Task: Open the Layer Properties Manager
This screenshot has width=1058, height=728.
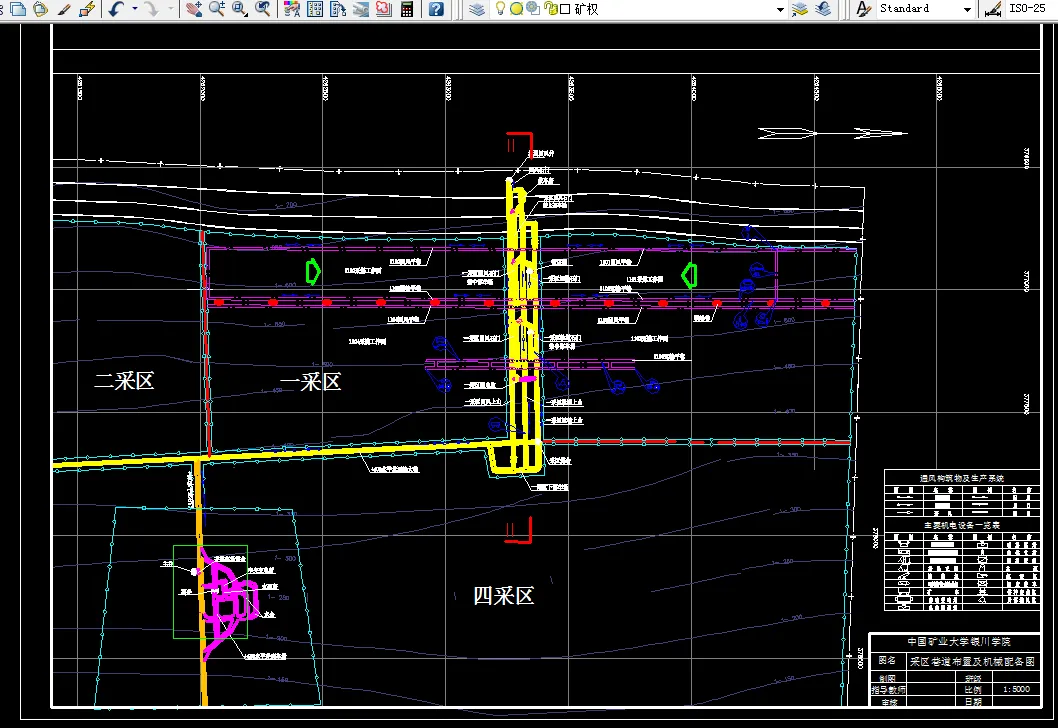Action: click(x=477, y=9)
